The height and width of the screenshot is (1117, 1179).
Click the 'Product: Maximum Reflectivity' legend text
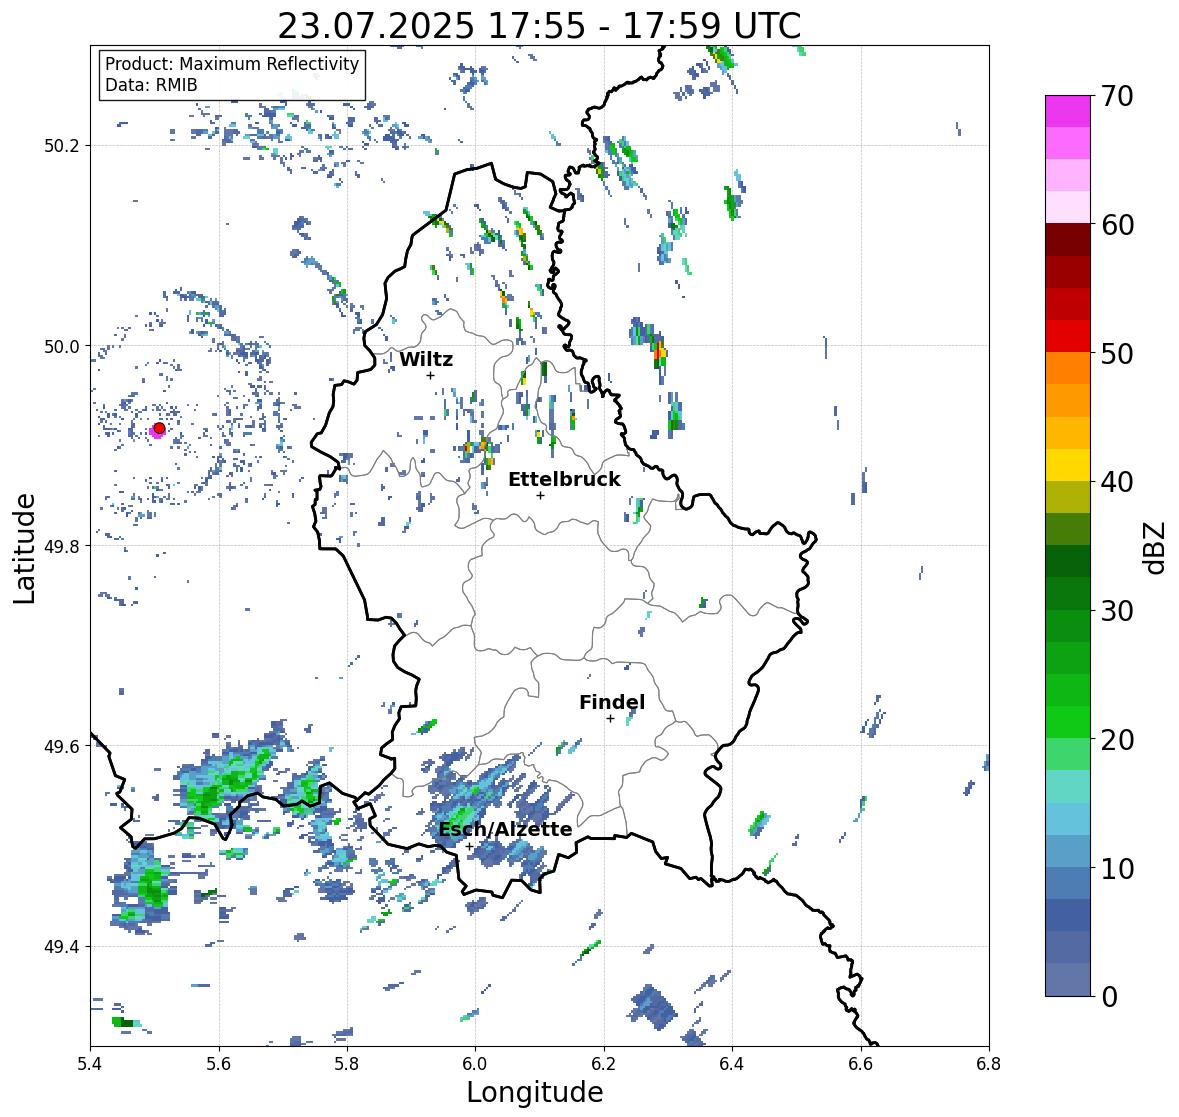pyautogui.click(x=232, y=64)
